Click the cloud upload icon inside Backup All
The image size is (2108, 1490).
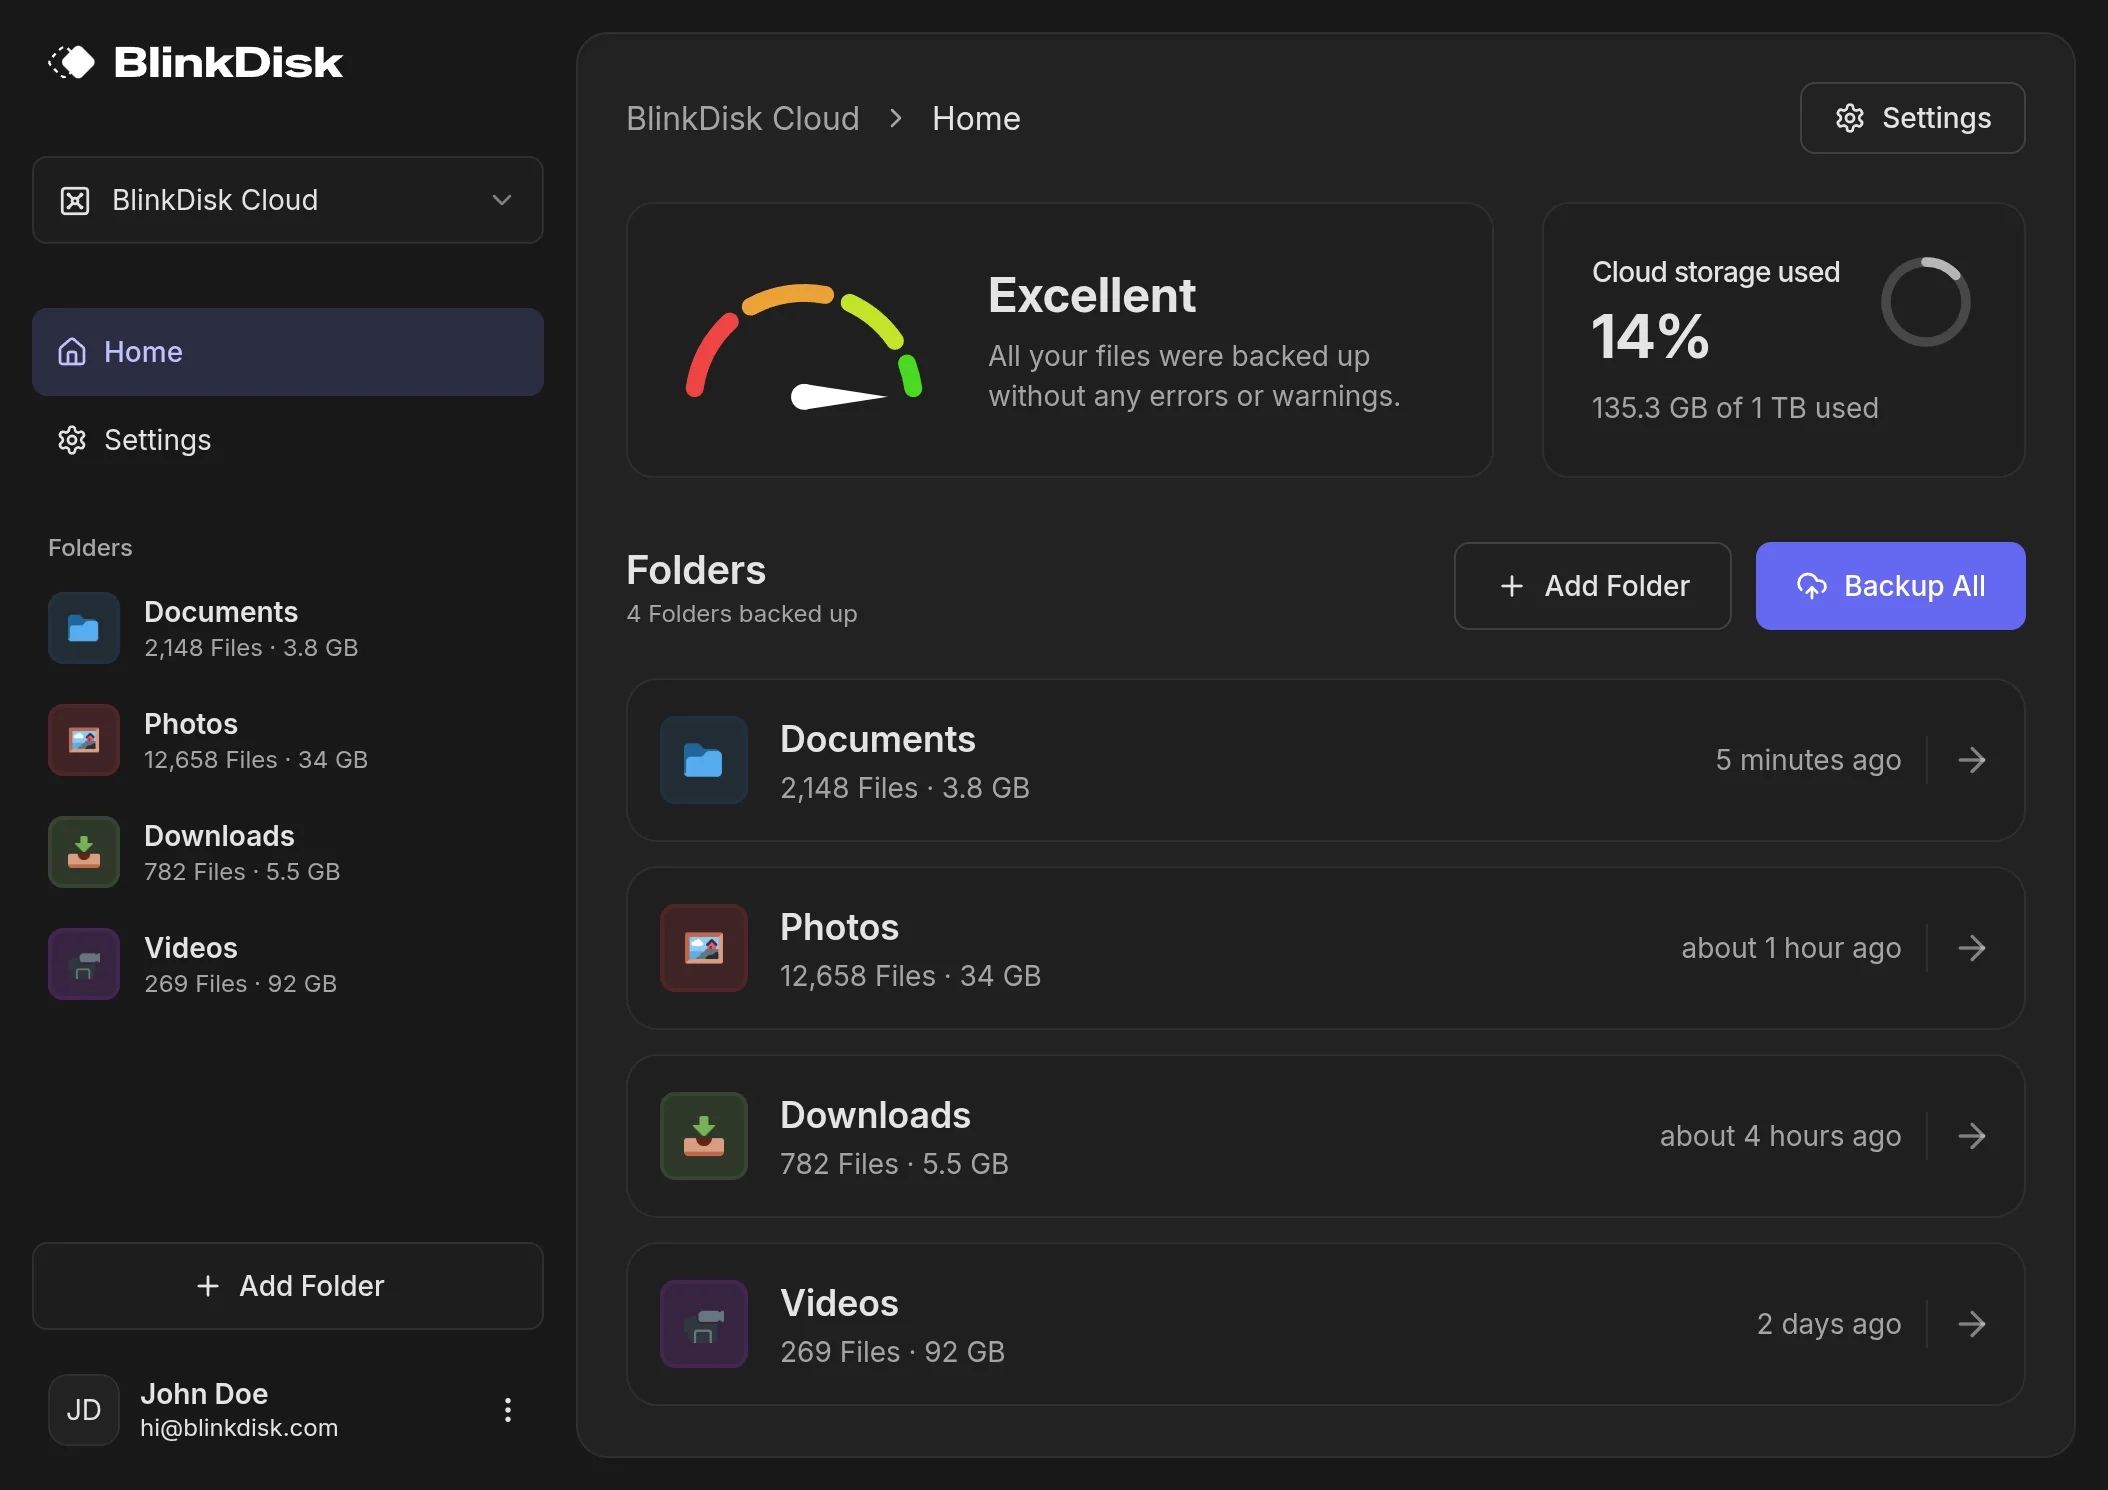click(x=1812, y=586)
